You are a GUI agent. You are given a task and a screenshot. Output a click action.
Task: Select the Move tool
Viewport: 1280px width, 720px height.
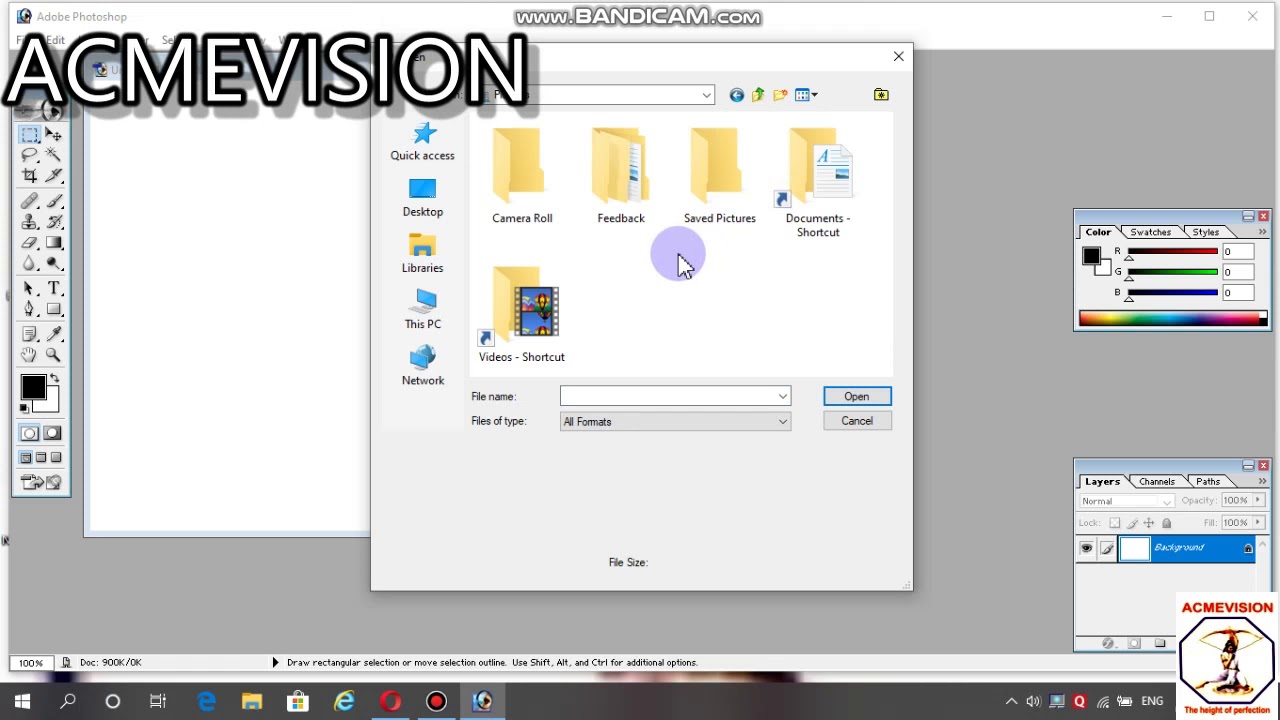[x=53, y=135]
